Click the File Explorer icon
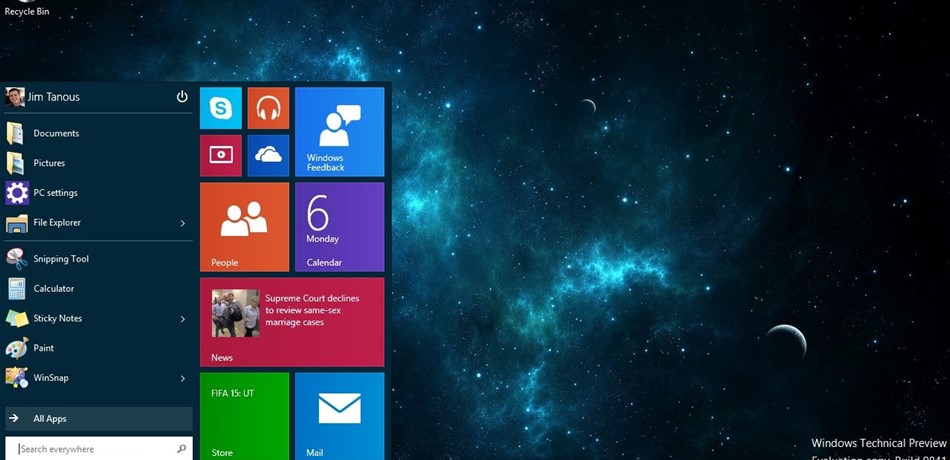This screenshot has height=460, width=950. click(16, 223)
